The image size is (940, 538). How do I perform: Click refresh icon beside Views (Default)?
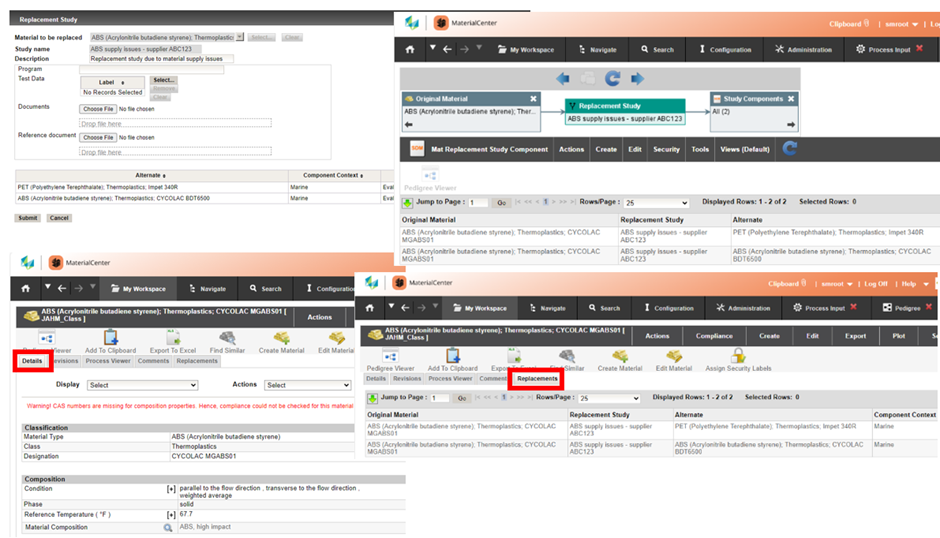[790, 148]
